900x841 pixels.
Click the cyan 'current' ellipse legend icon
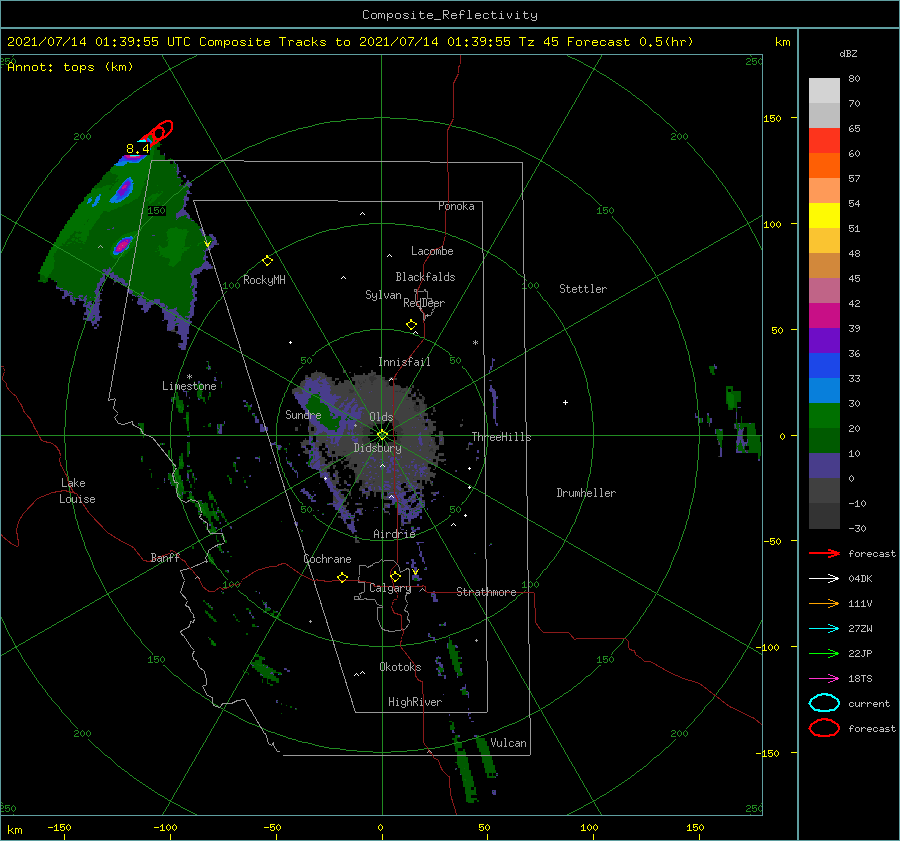point(824,703)
